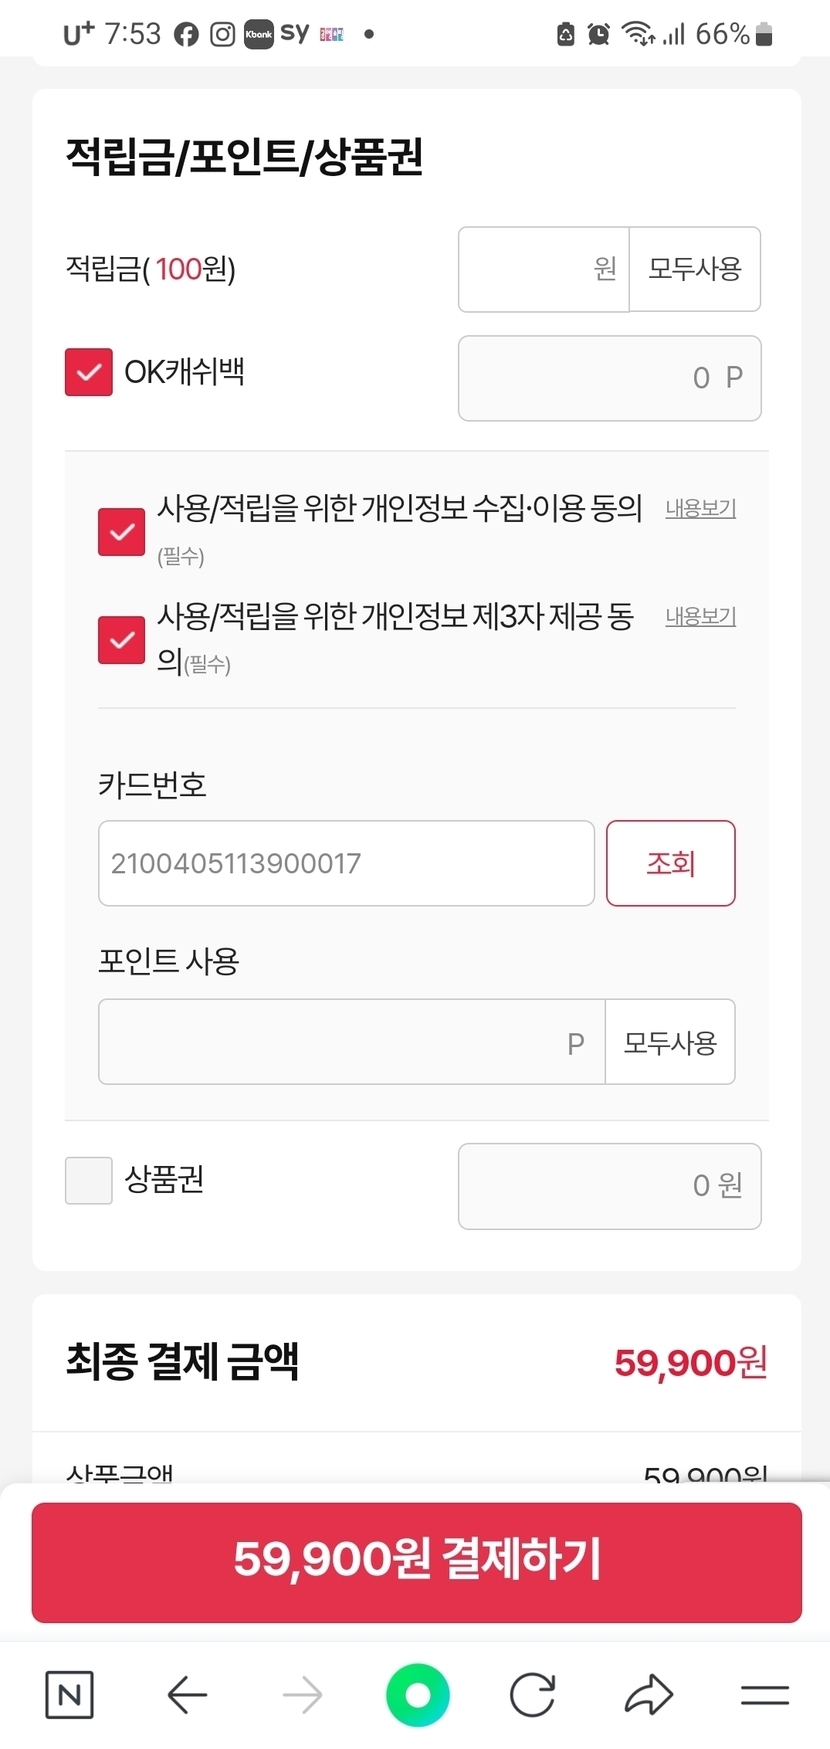Reload the page with refresh icon

tap(532, 1694)
